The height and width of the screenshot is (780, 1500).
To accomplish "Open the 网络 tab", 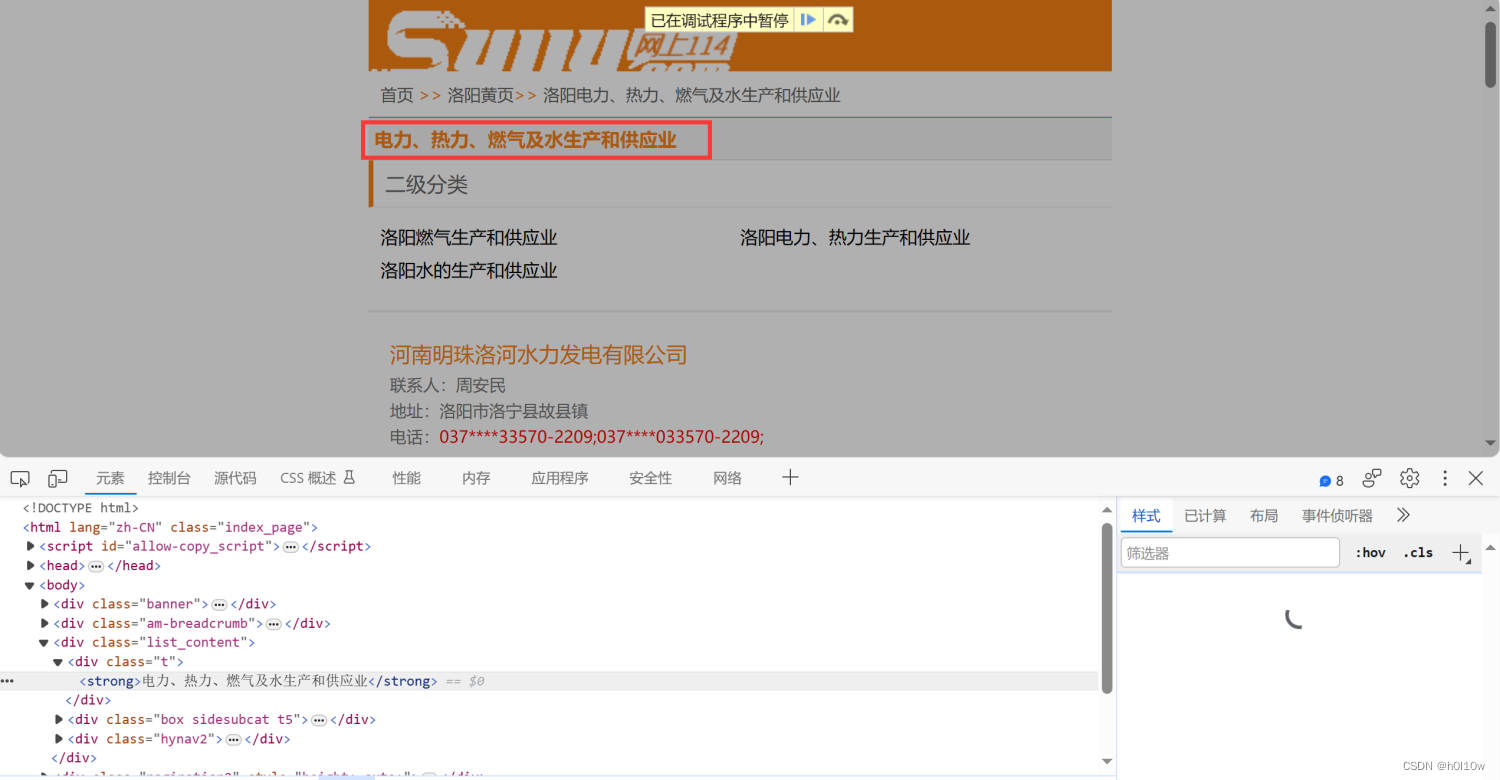I will click(x=728, y=478).
